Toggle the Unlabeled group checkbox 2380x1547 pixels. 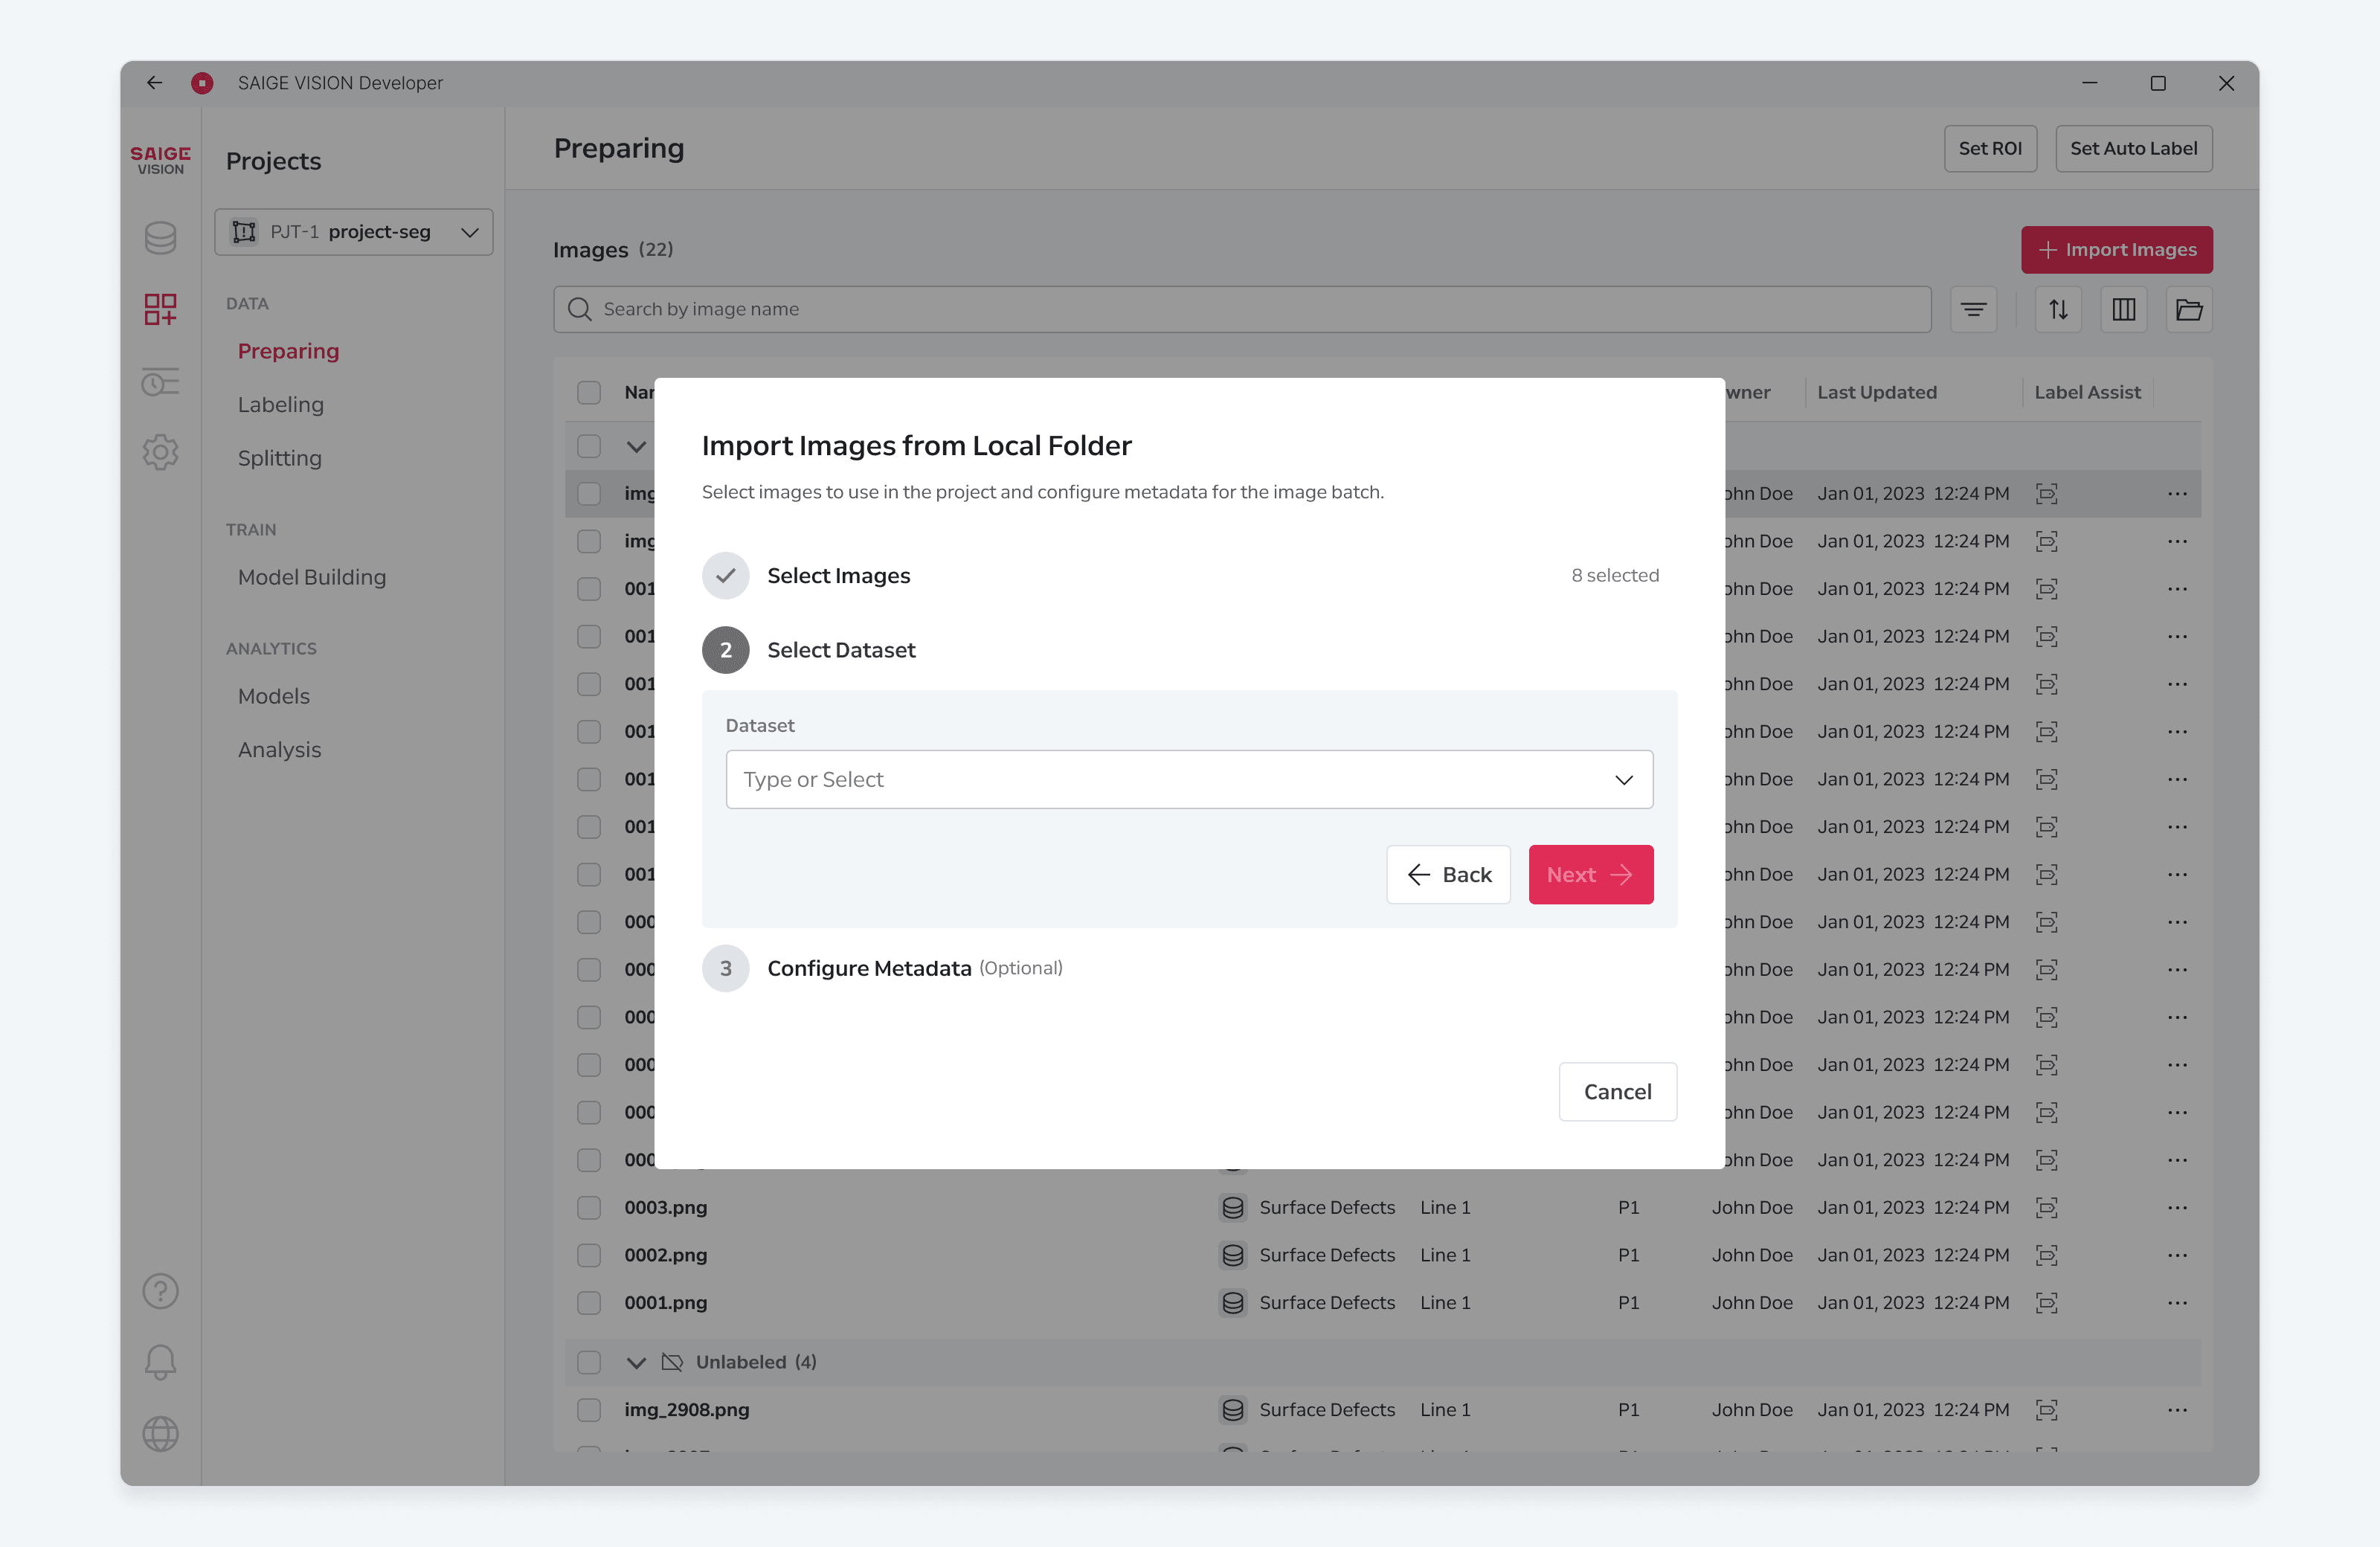(x=589, y=1362)
